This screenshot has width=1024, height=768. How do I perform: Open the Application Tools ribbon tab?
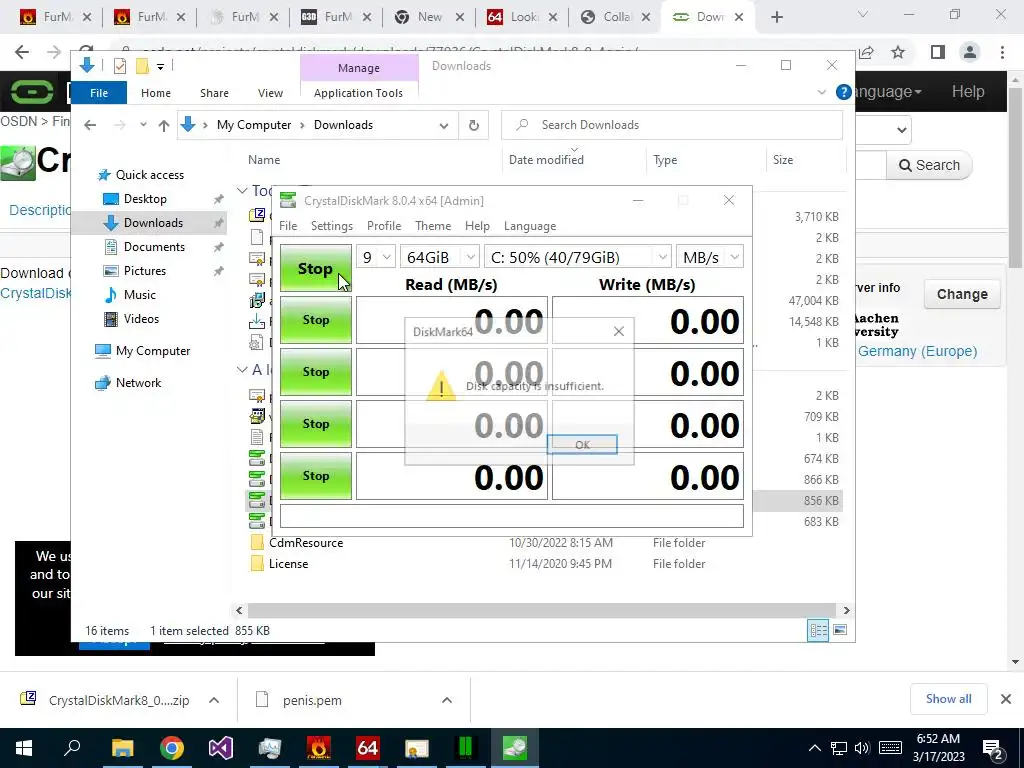click(359, 93)
